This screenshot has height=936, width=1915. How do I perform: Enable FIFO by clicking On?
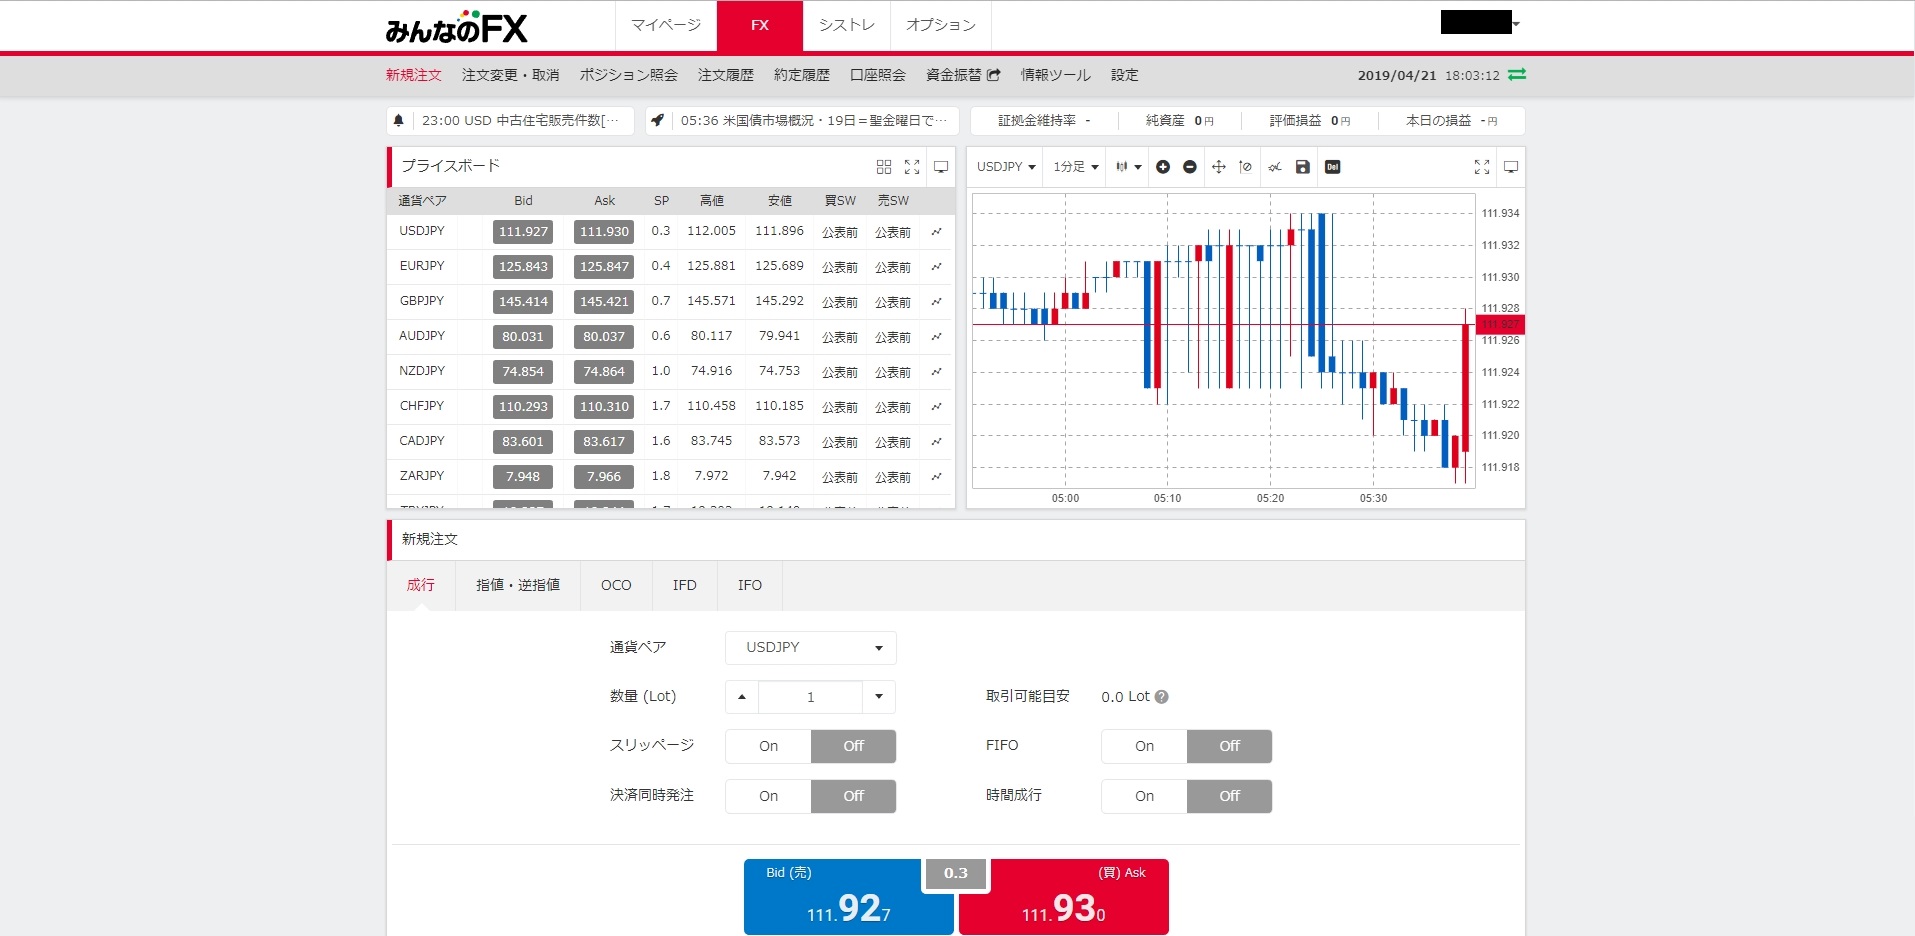pos(1144,746)
